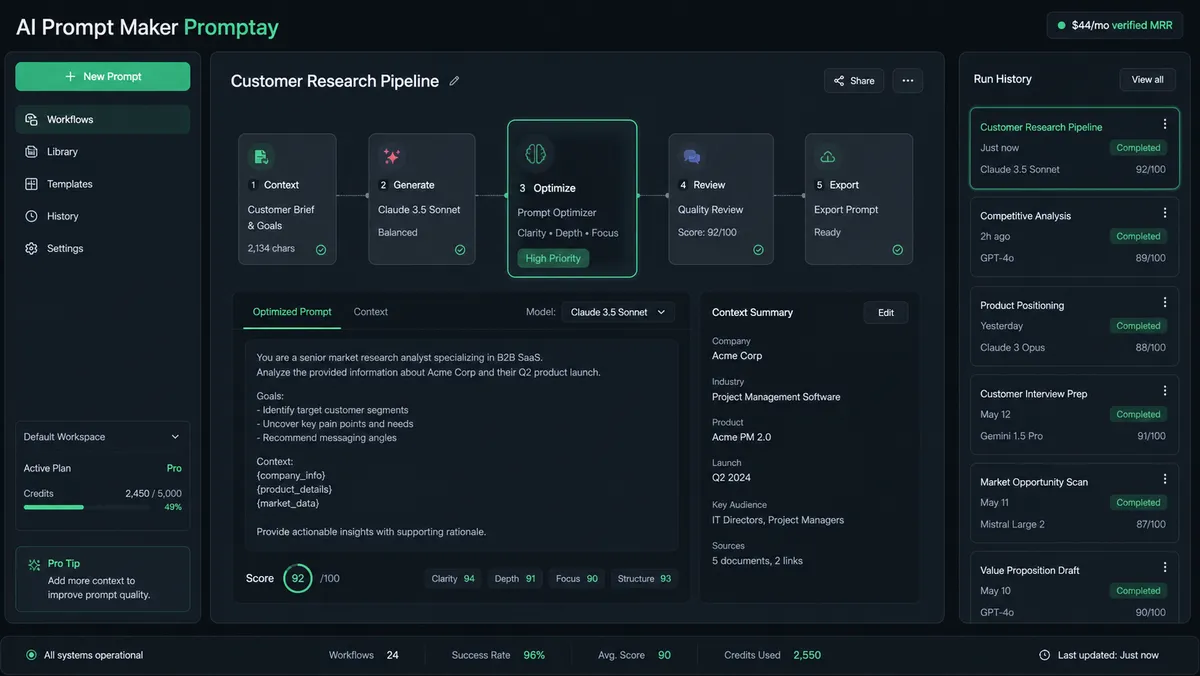Click the Context step document icon
The width and height of the screenshot is (1200, 676).
(x=261, y=157)
